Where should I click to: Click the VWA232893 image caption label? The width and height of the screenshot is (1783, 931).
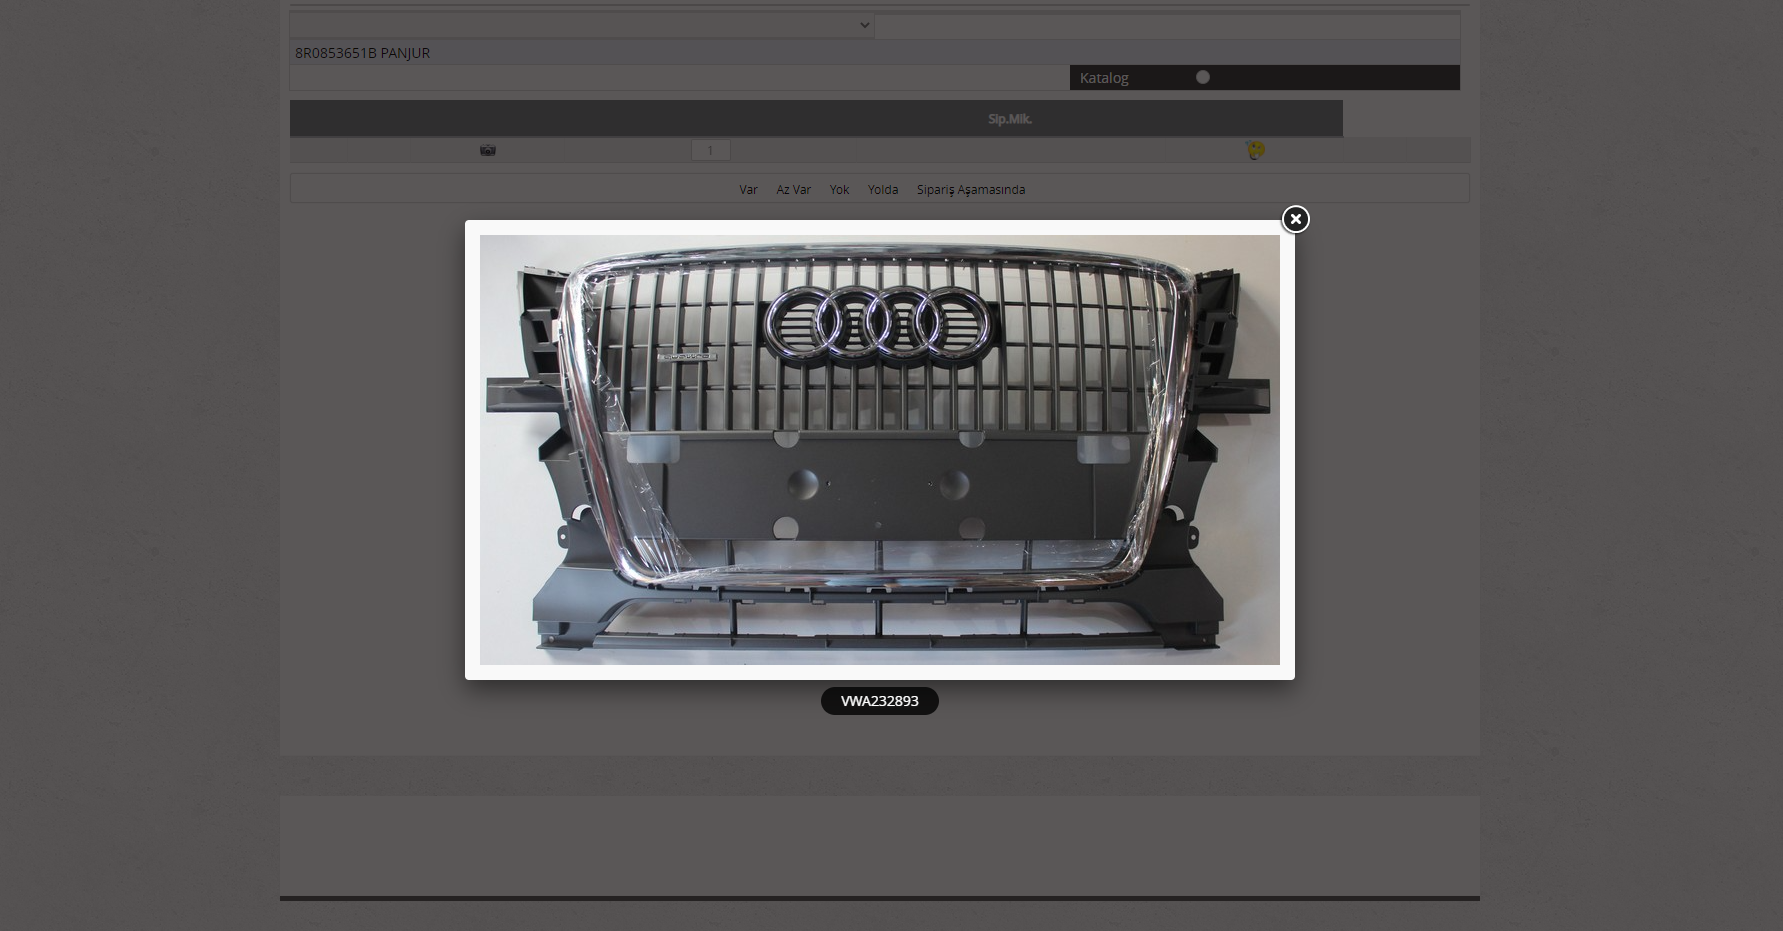pyautogui.click(x=879, y=701)
